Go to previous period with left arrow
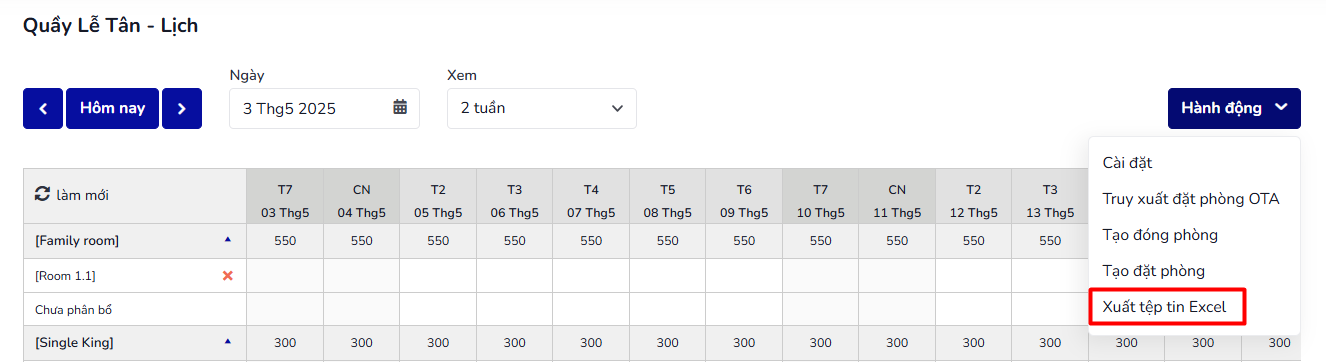The height and width of the screenshot is (362, 1326). coord(43,108)
